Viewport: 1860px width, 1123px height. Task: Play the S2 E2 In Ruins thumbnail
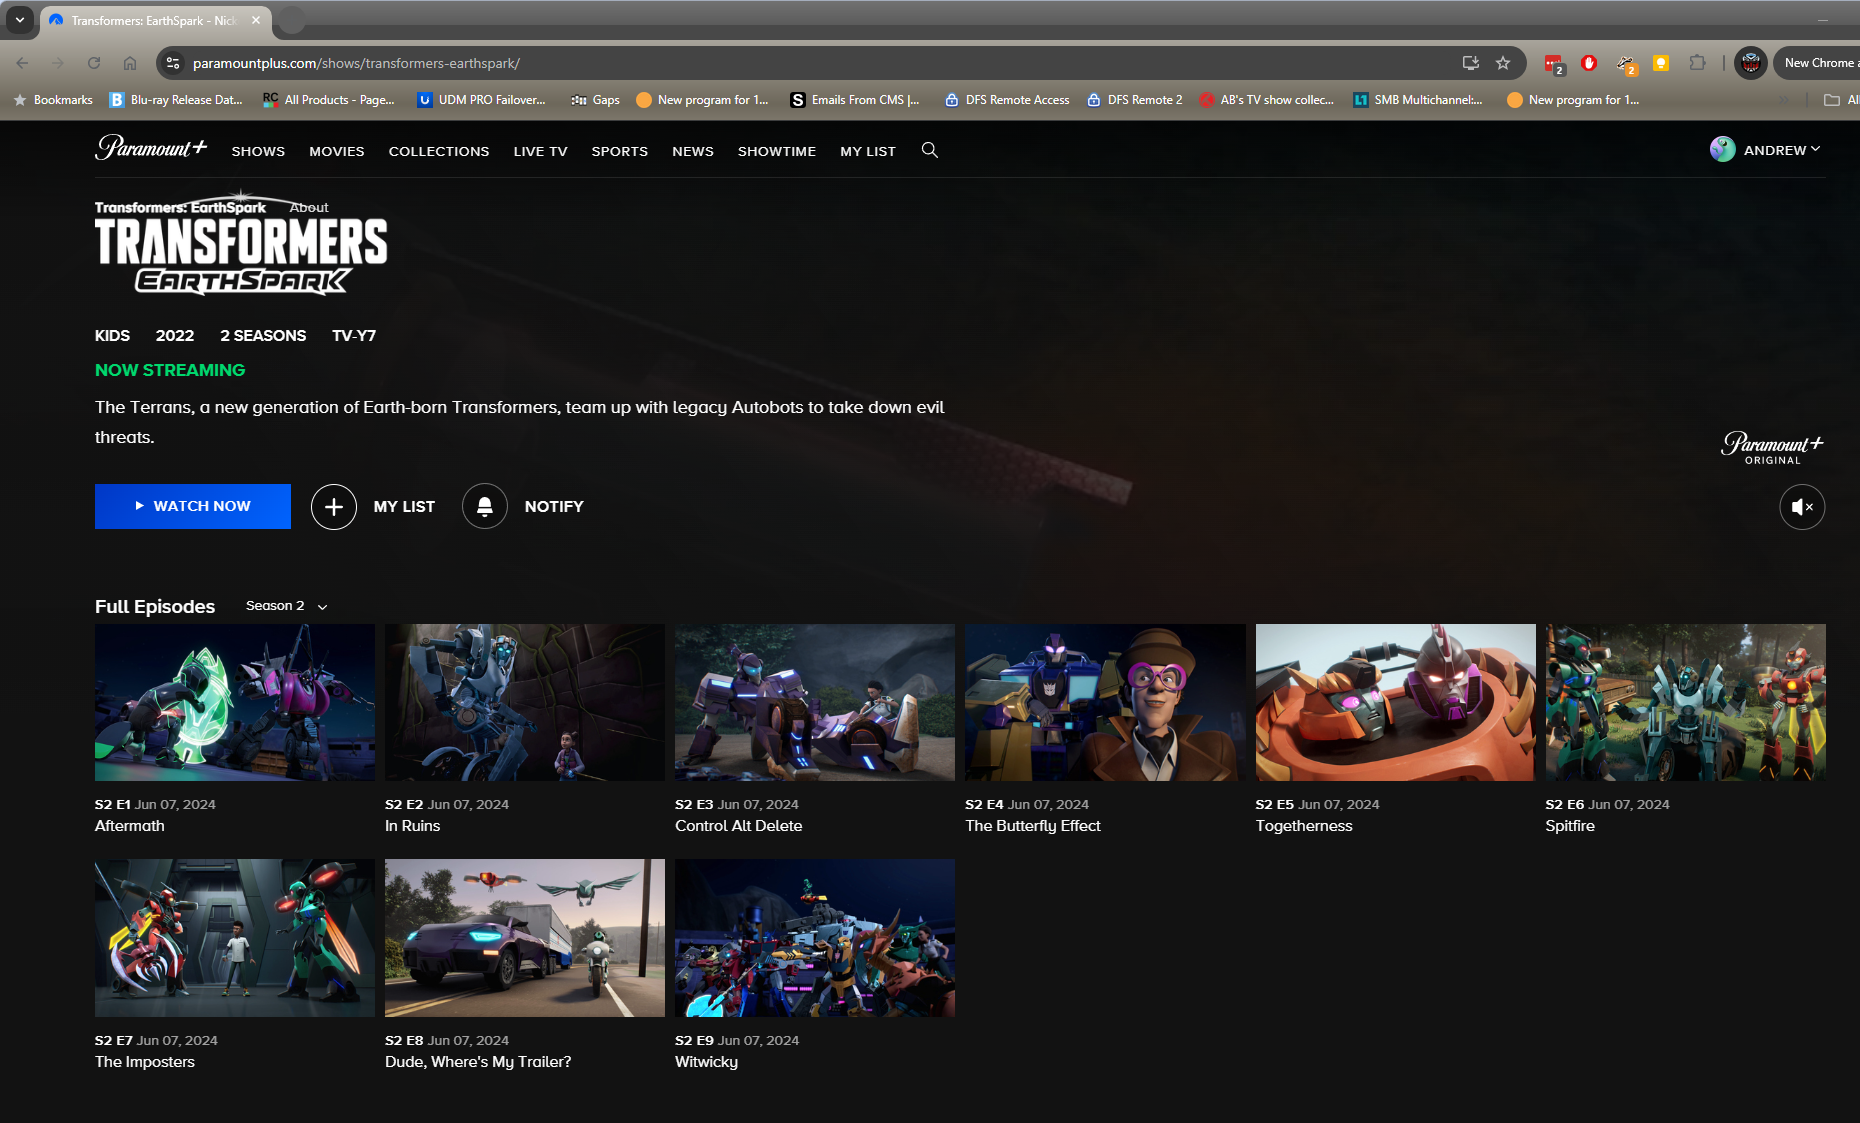point(525,703)
